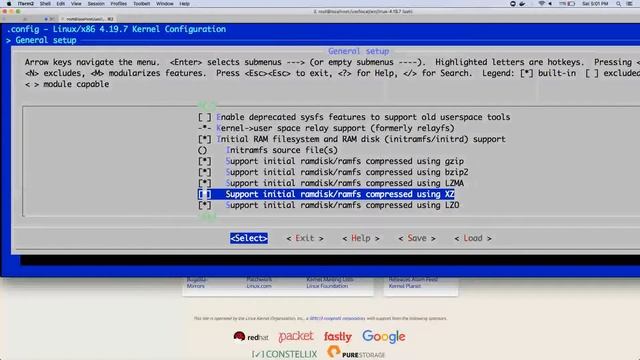The width and height of the screenshot is (640, 360).
Task: Open the View menu
Action: [76, 4]
